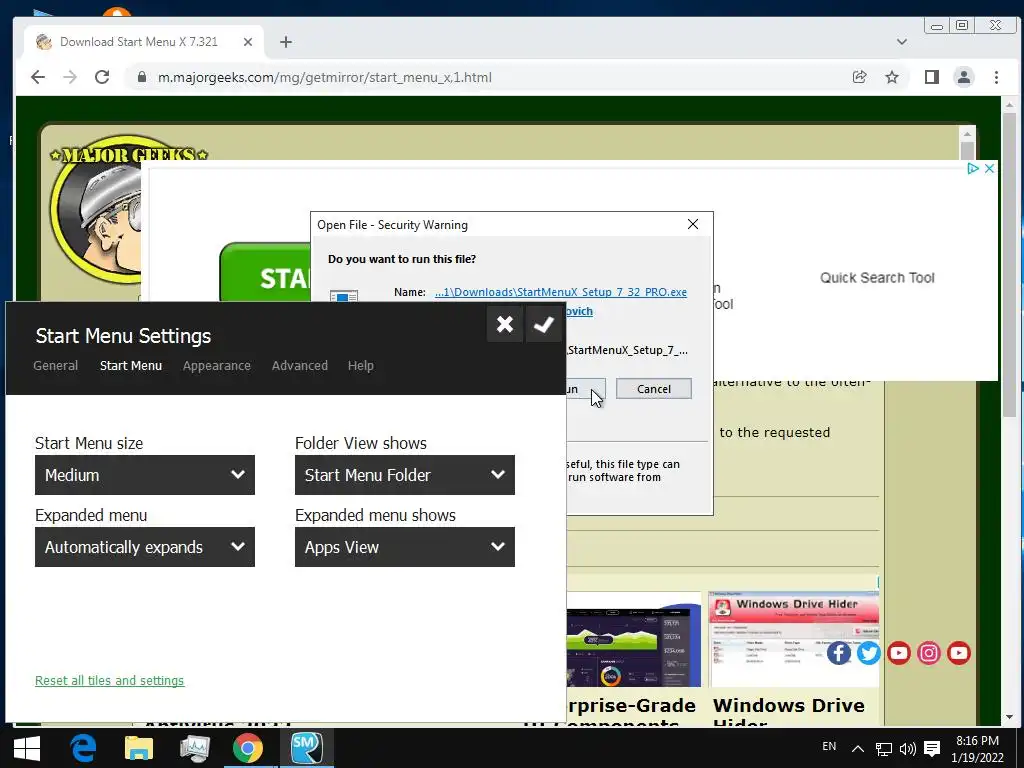Click the MajorGeeks logo

pyautogui.click(x=96, y=212)
